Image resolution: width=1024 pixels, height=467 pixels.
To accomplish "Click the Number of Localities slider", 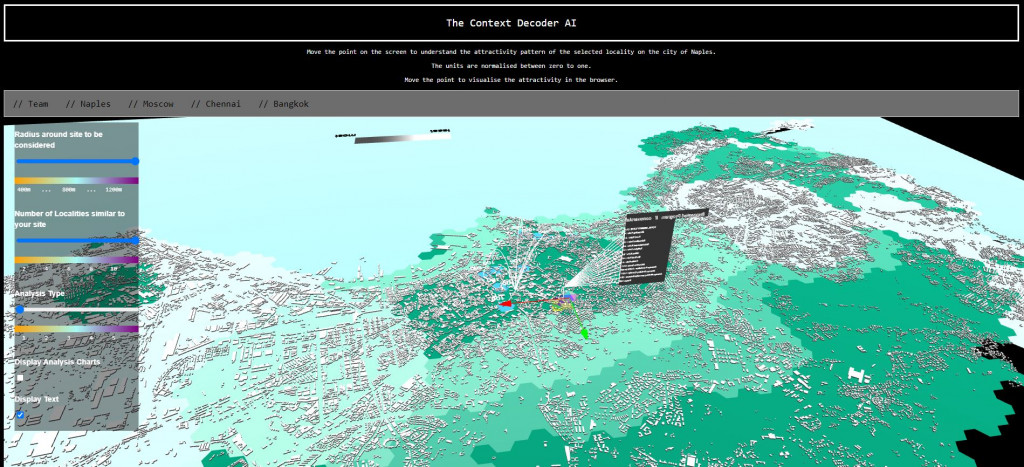I will (x=77, y=240).
